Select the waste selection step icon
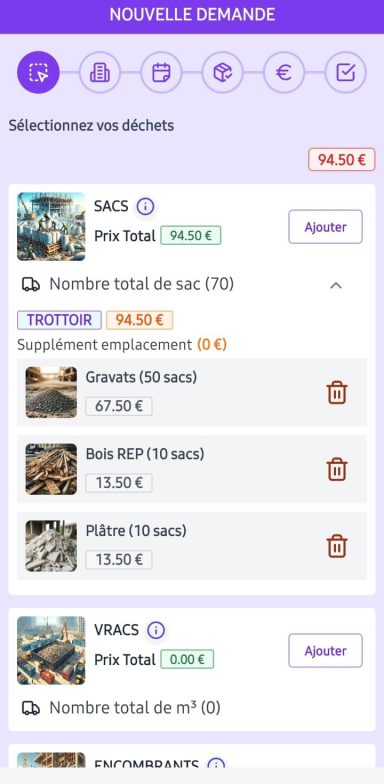This screenshot has height=784, width=384. [38, 72]
